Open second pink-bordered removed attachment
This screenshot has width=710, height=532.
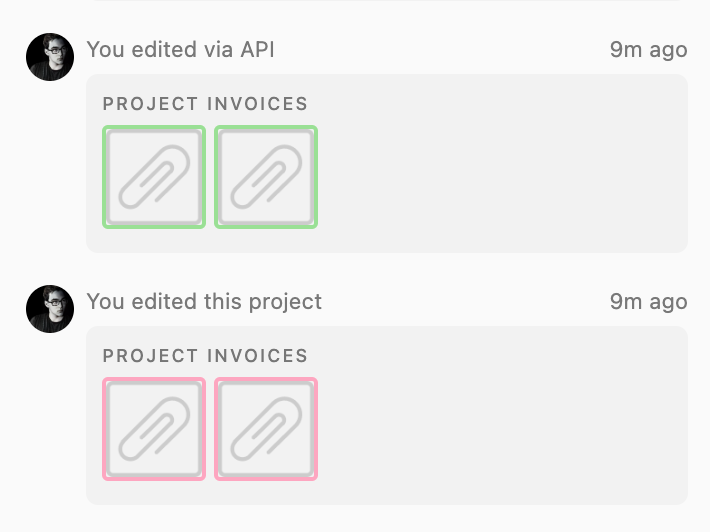(266, 429)
